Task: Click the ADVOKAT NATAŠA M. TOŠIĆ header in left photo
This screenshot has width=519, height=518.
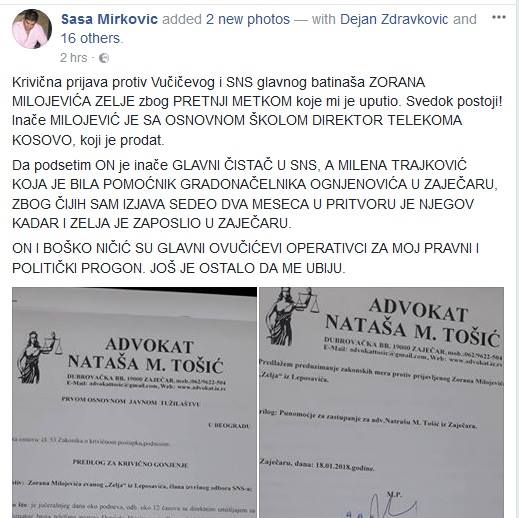Action: point(146,356)
